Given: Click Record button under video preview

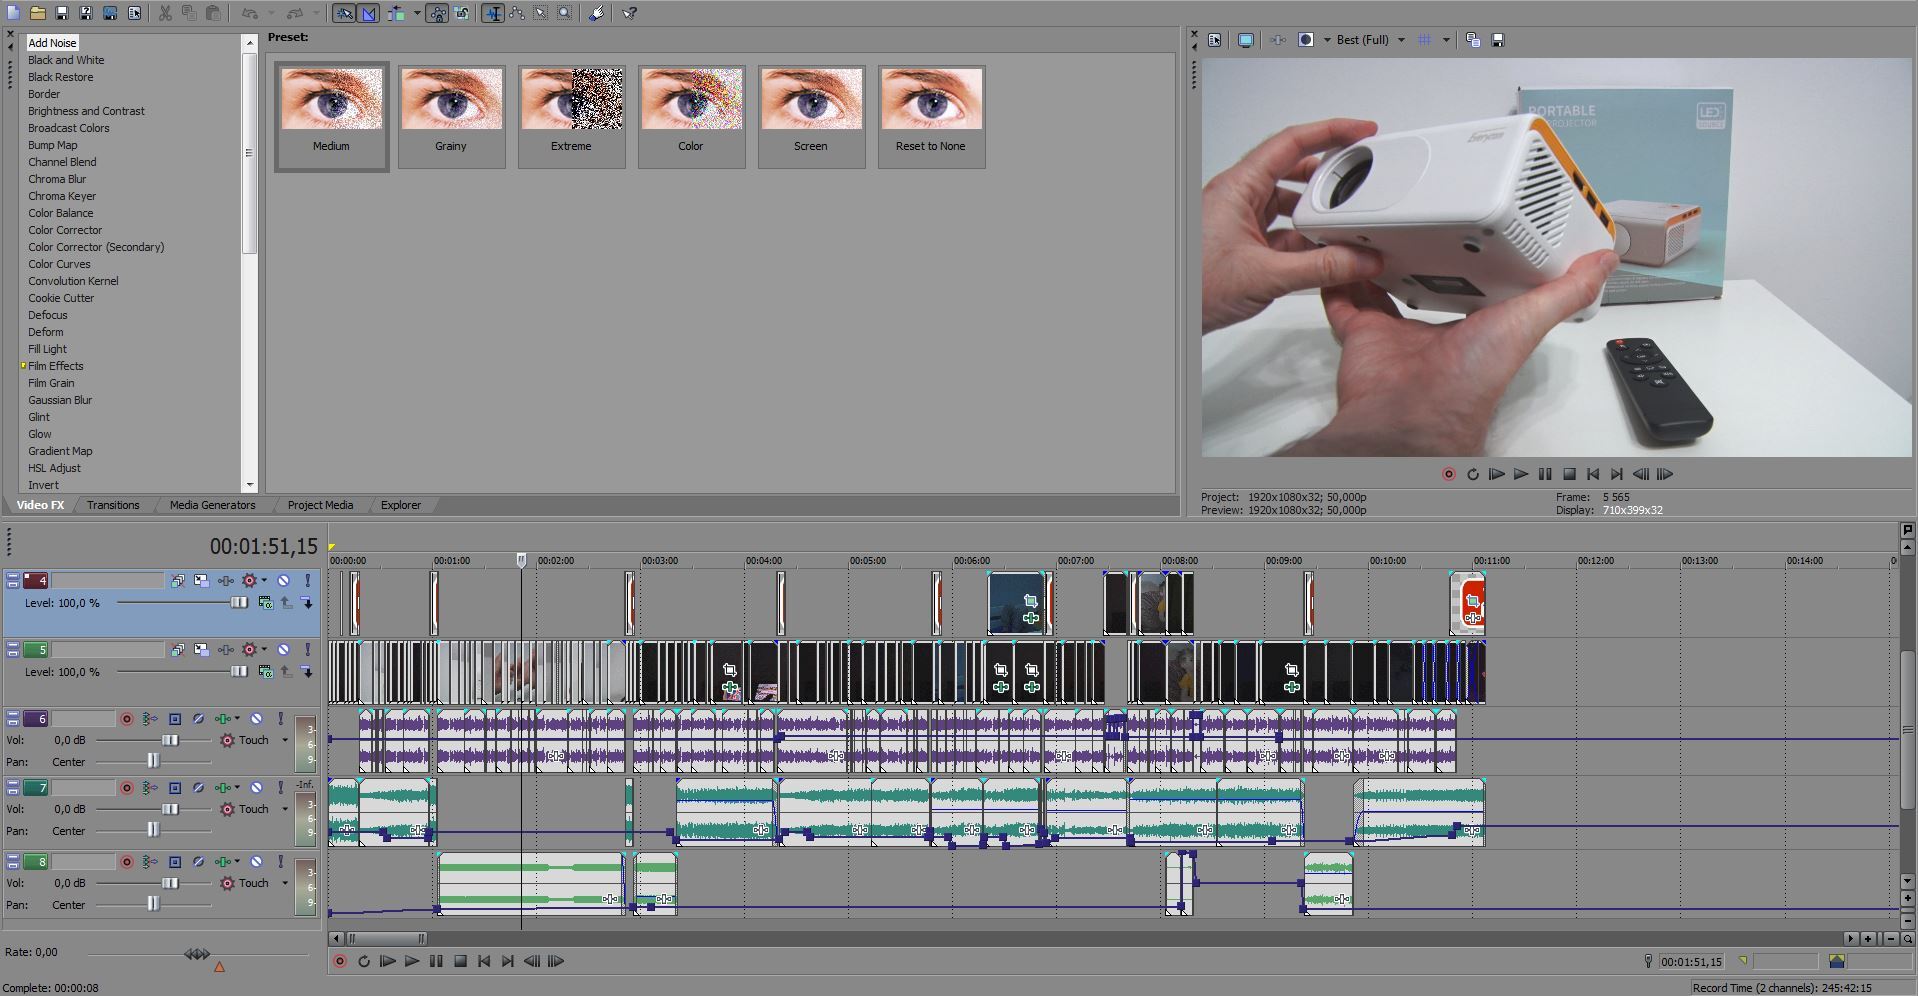Looking at the screenshot, I should 1449,474.
